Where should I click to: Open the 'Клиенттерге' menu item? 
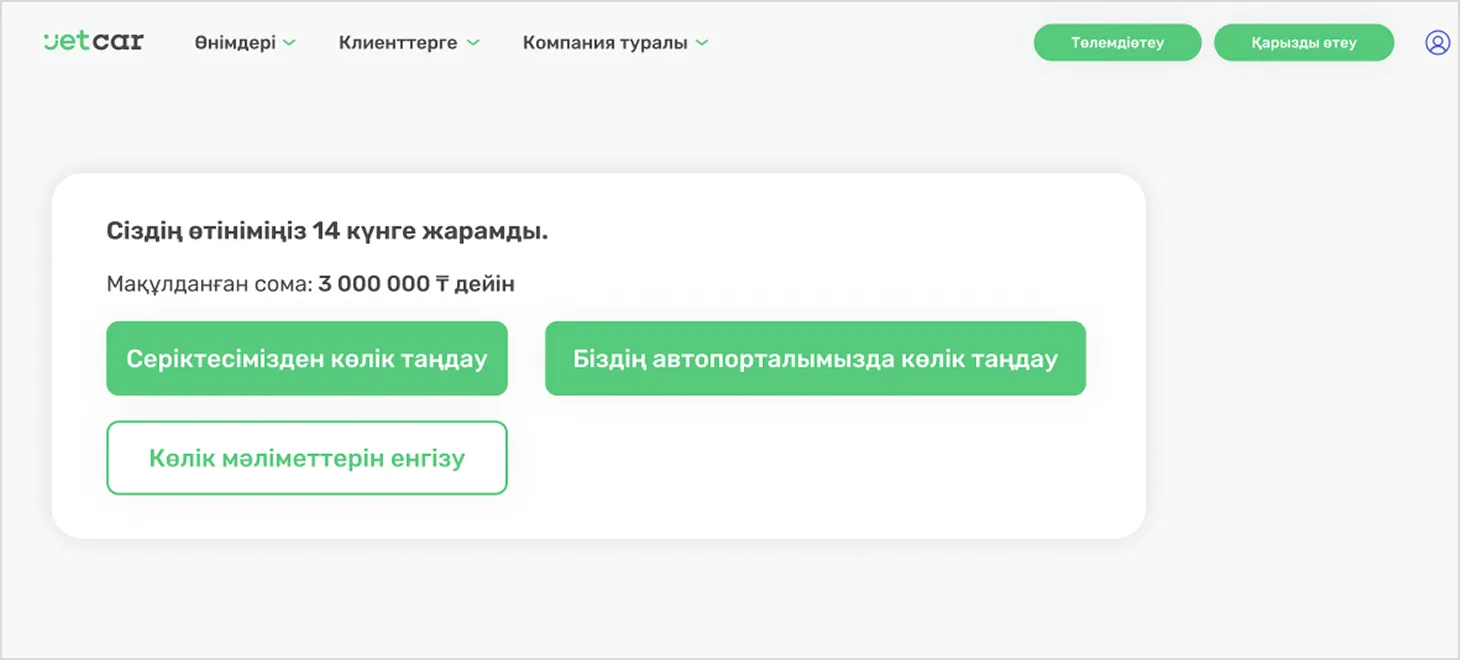398,43
